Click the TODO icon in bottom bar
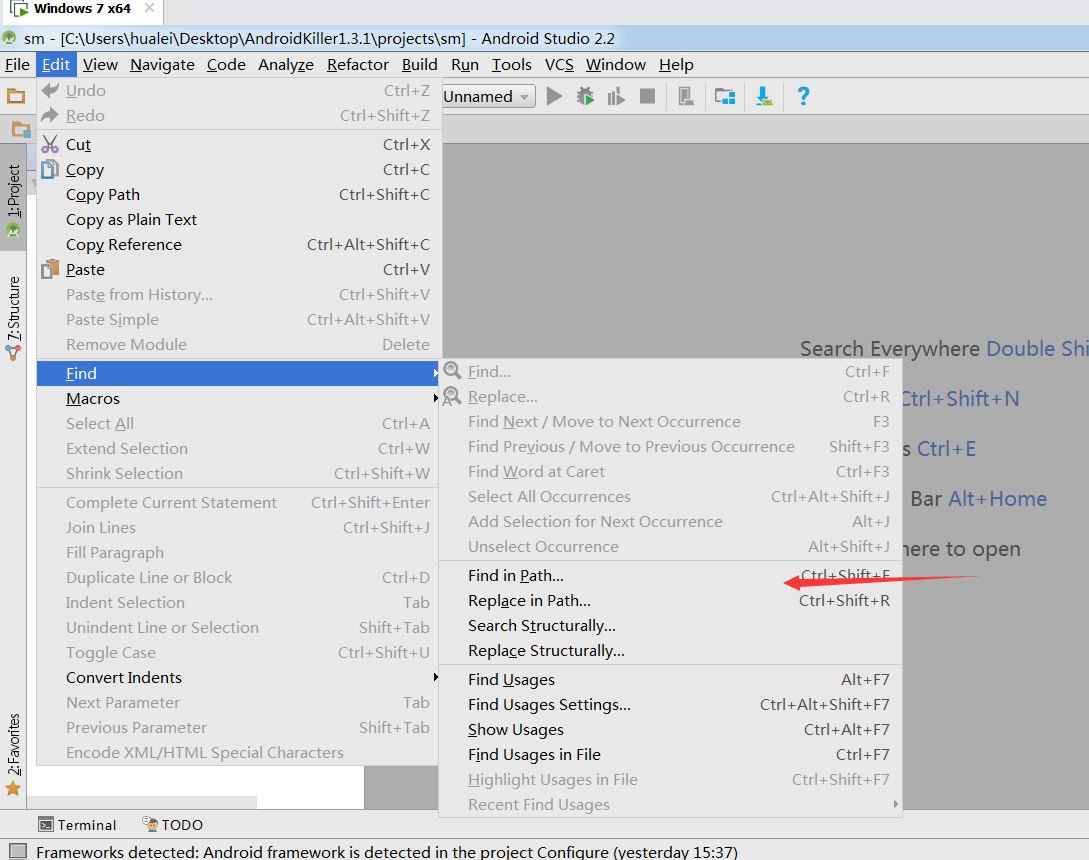Screen dimensions: 1089x860 (x=150, y=824)
